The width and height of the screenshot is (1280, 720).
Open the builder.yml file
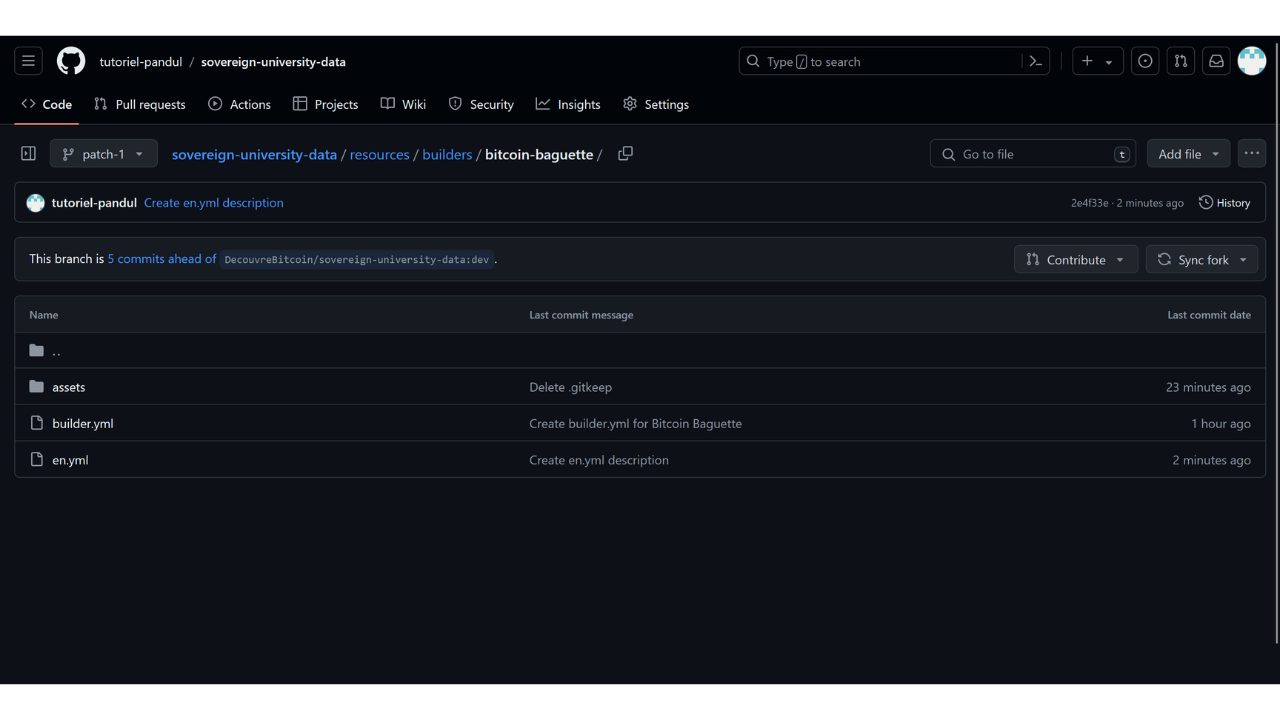click(83, 424)
